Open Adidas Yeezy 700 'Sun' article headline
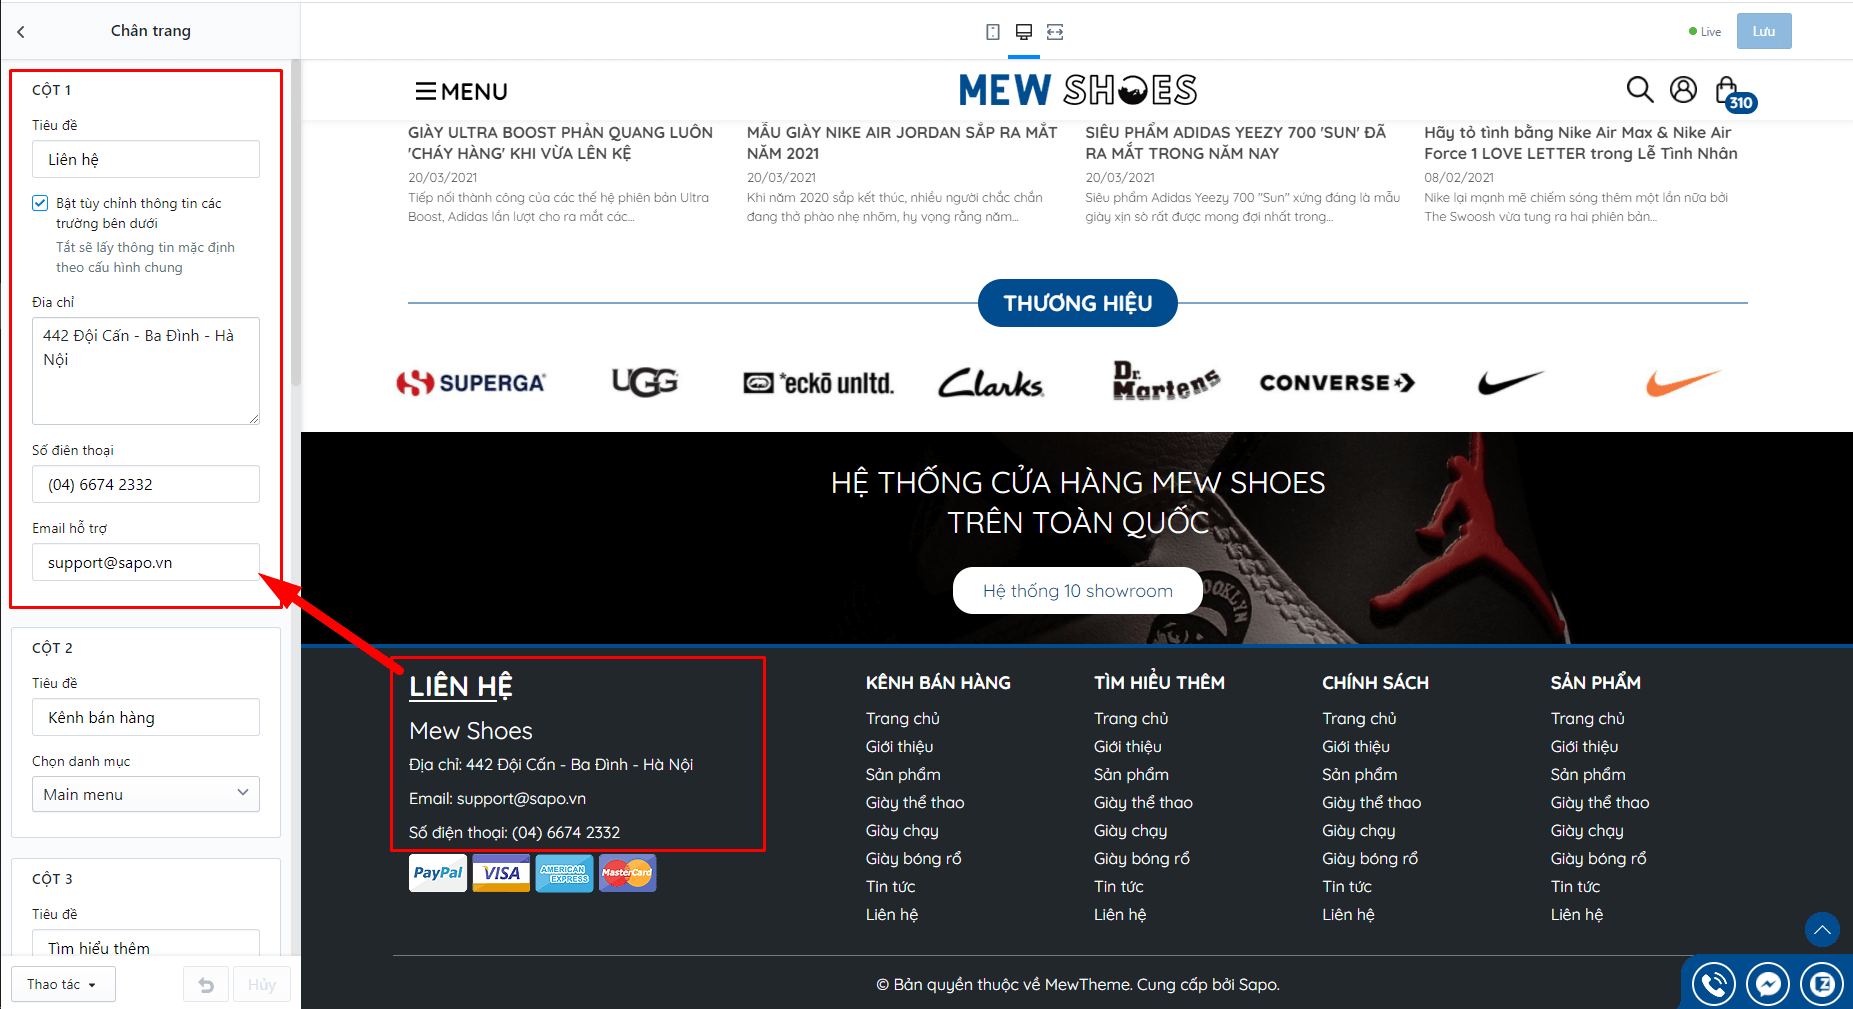Screen dimensions: 1853x1009 click(x=1236, y=143)
